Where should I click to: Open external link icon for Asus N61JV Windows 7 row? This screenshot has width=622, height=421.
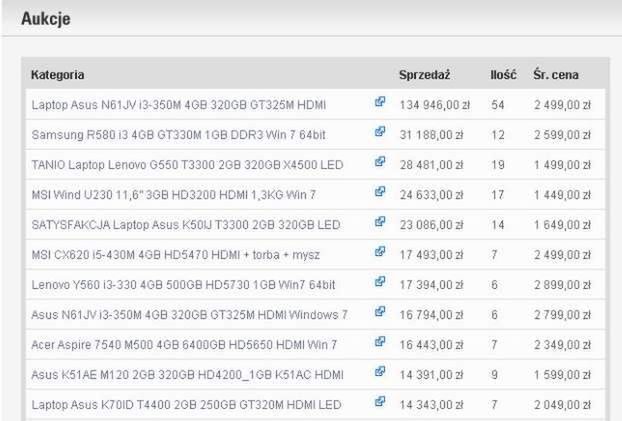coord(380,311)
